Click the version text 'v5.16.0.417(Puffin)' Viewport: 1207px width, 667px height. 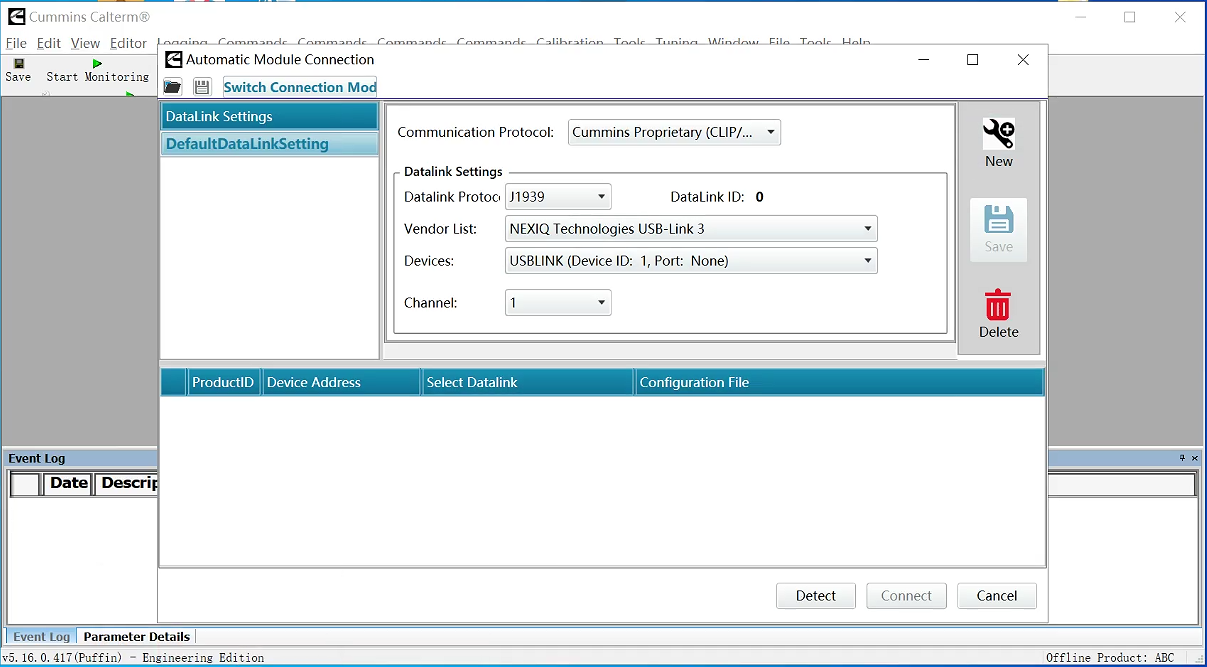click(62, 658)
